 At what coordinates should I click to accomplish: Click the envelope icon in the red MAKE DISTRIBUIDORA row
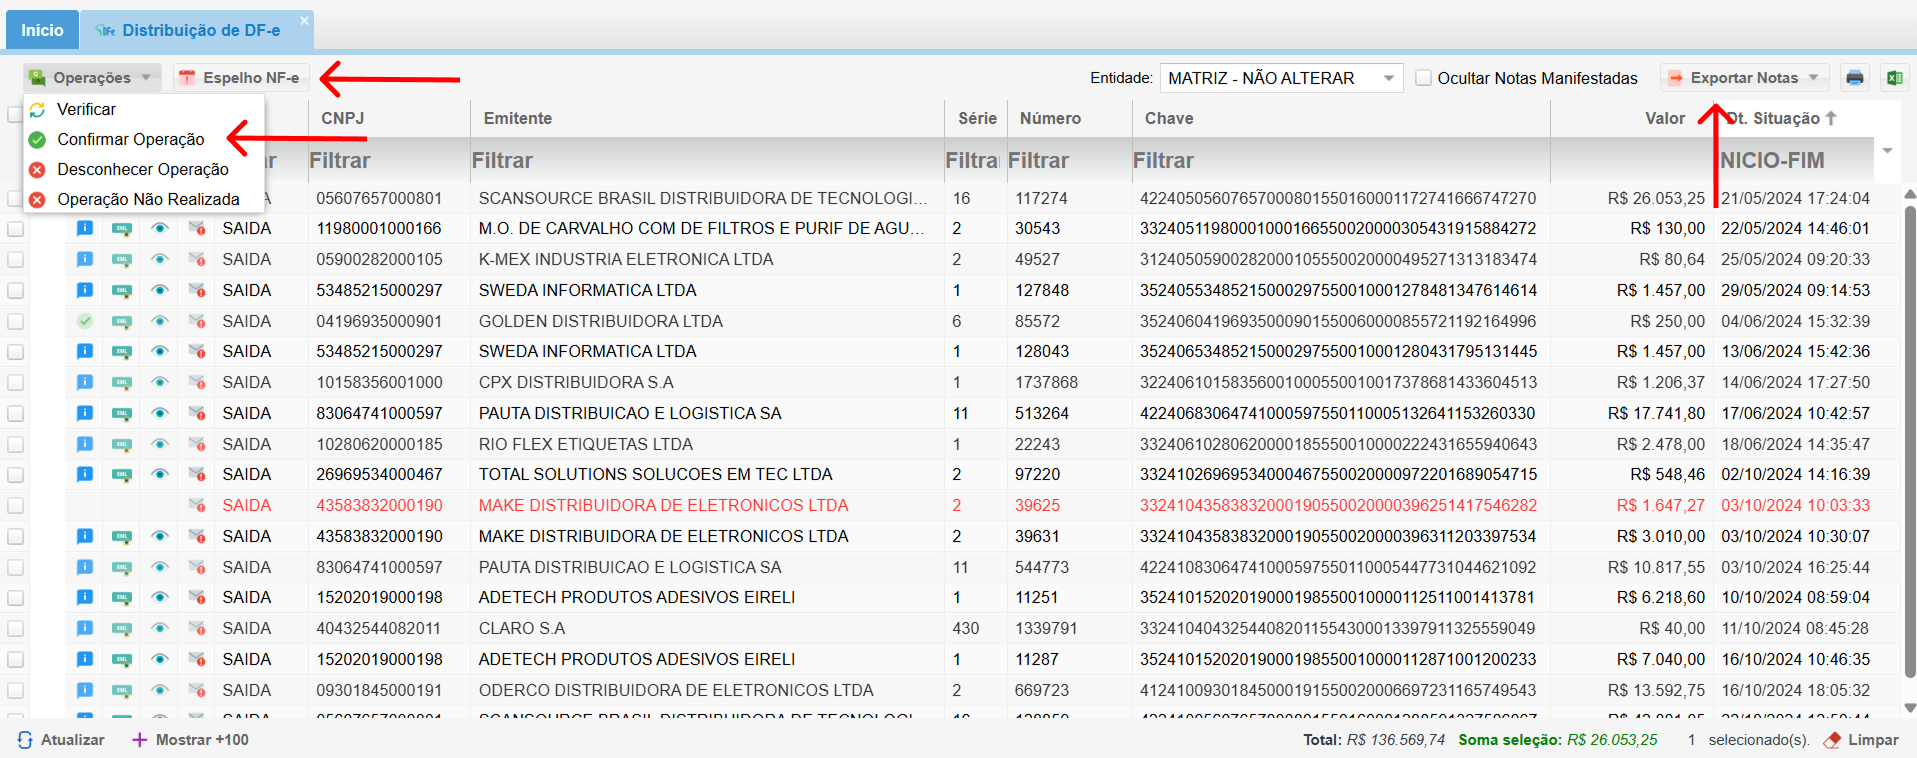click(x=197, y=506)
